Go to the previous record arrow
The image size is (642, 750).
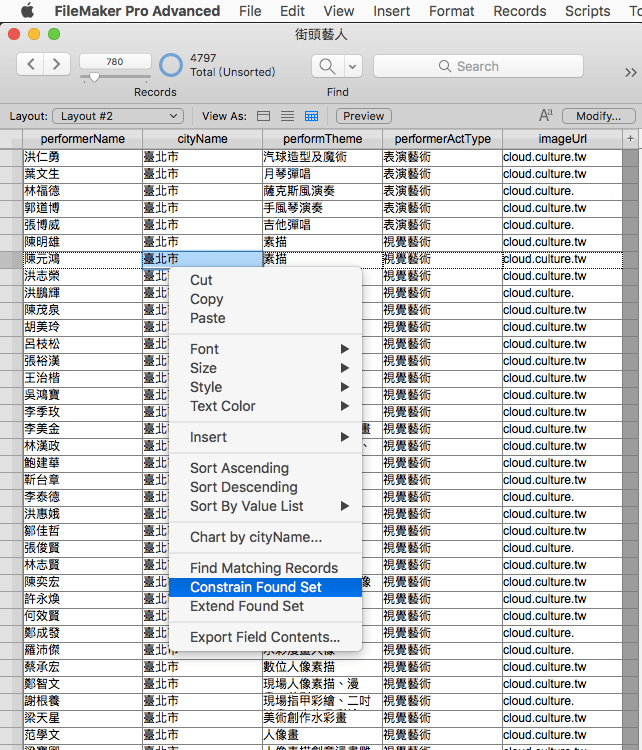coord(31,65)
